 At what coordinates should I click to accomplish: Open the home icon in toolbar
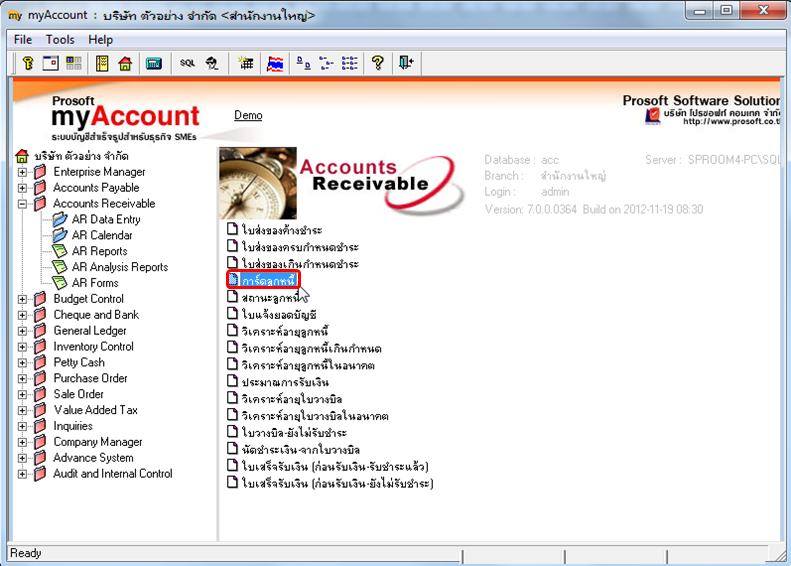[x=125, y=64]
